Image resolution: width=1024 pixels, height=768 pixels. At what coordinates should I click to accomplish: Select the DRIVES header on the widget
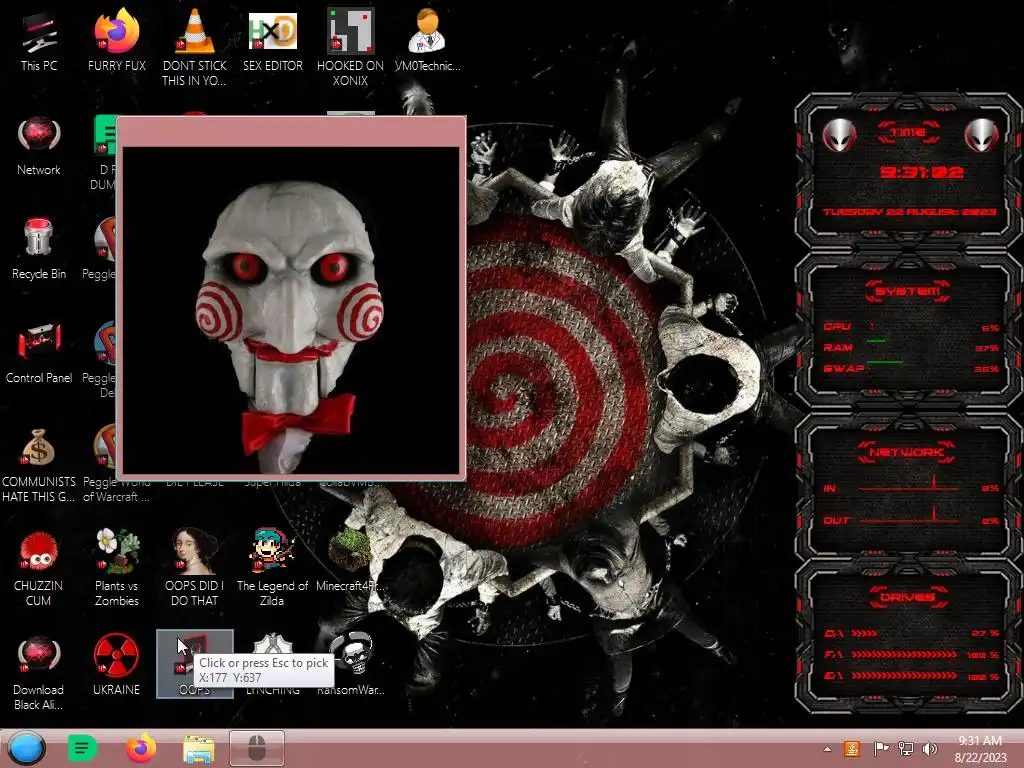(908, 597)
